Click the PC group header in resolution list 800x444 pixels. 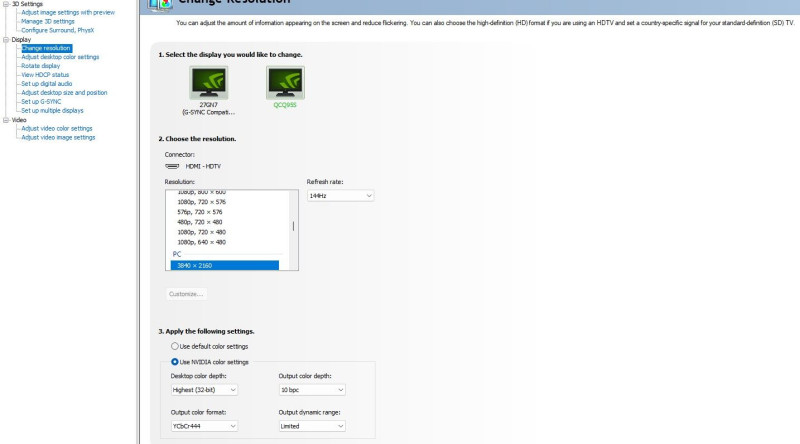(177, 254)
